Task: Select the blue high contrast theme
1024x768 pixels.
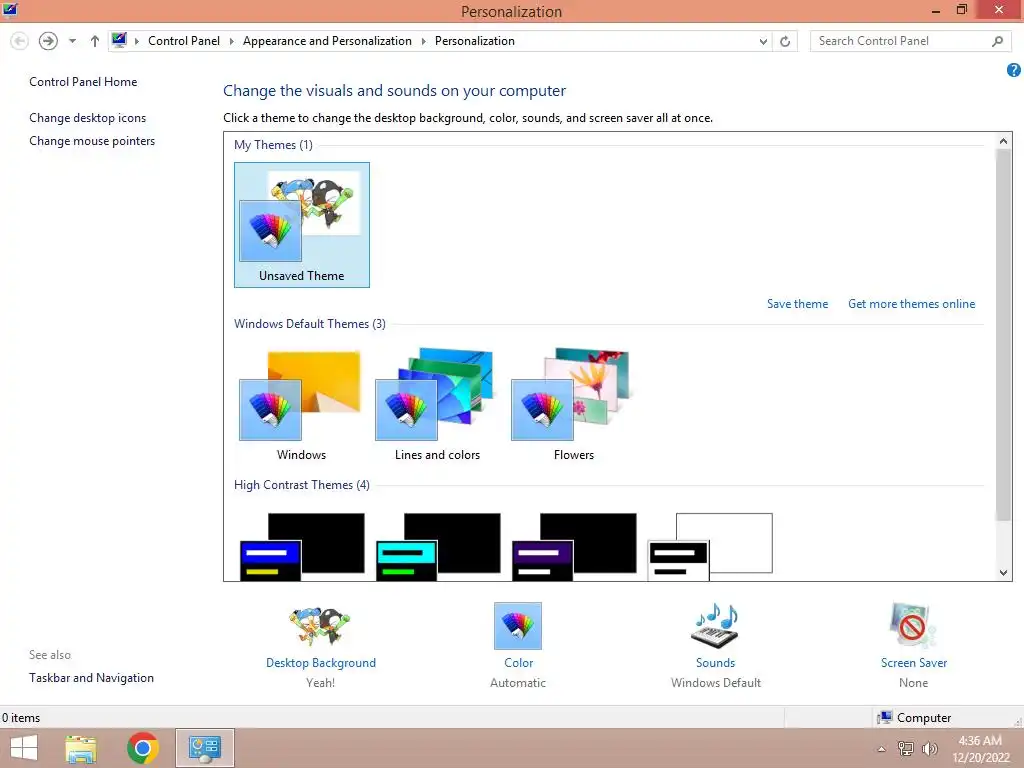Action: pos(302,546)
